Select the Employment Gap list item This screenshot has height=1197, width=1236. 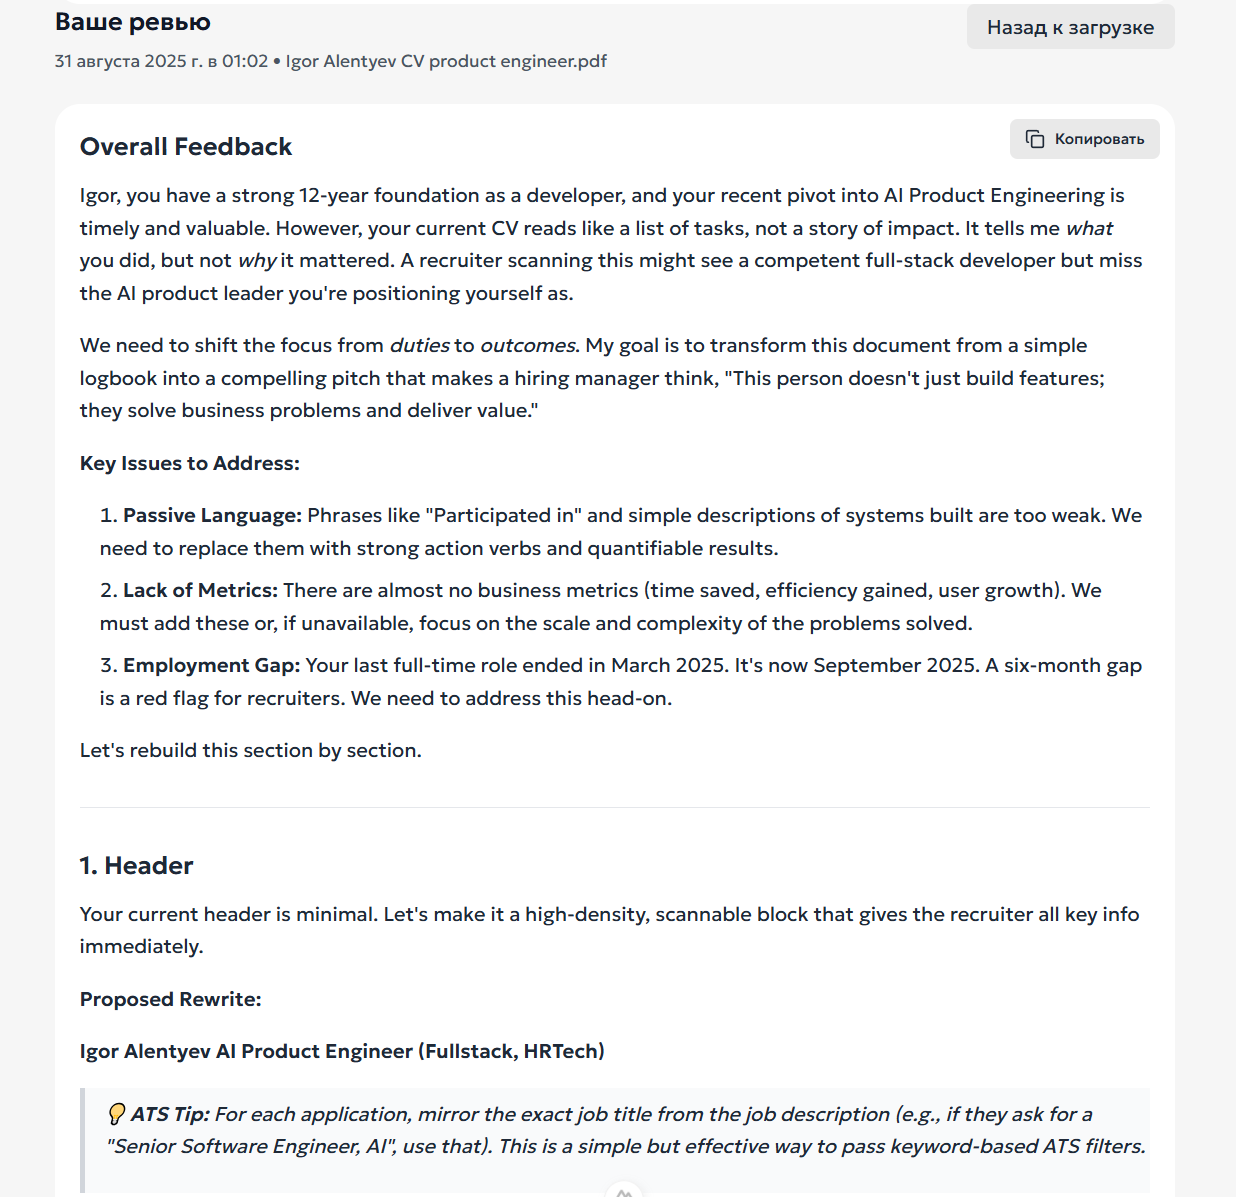pos(620,682)
